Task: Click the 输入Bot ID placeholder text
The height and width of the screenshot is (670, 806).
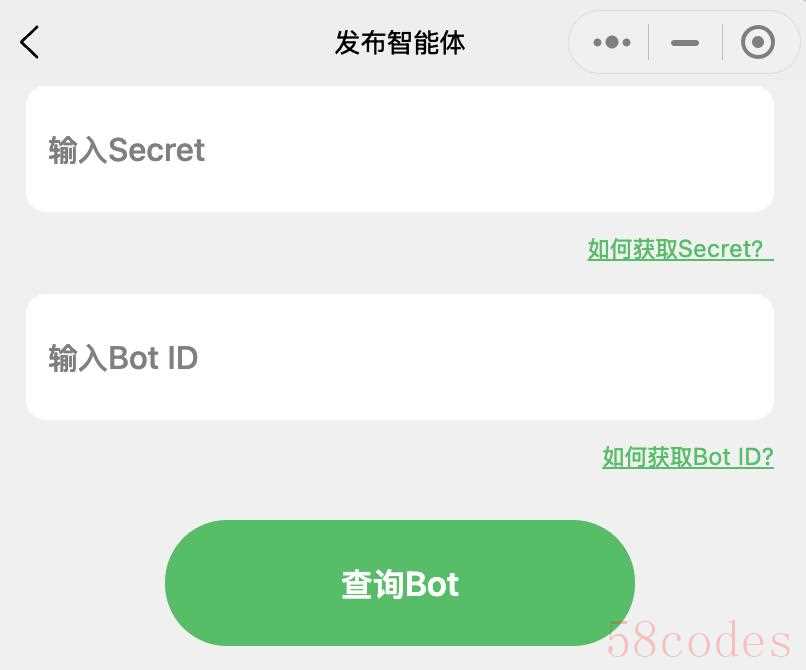Action: coord(123,358)
